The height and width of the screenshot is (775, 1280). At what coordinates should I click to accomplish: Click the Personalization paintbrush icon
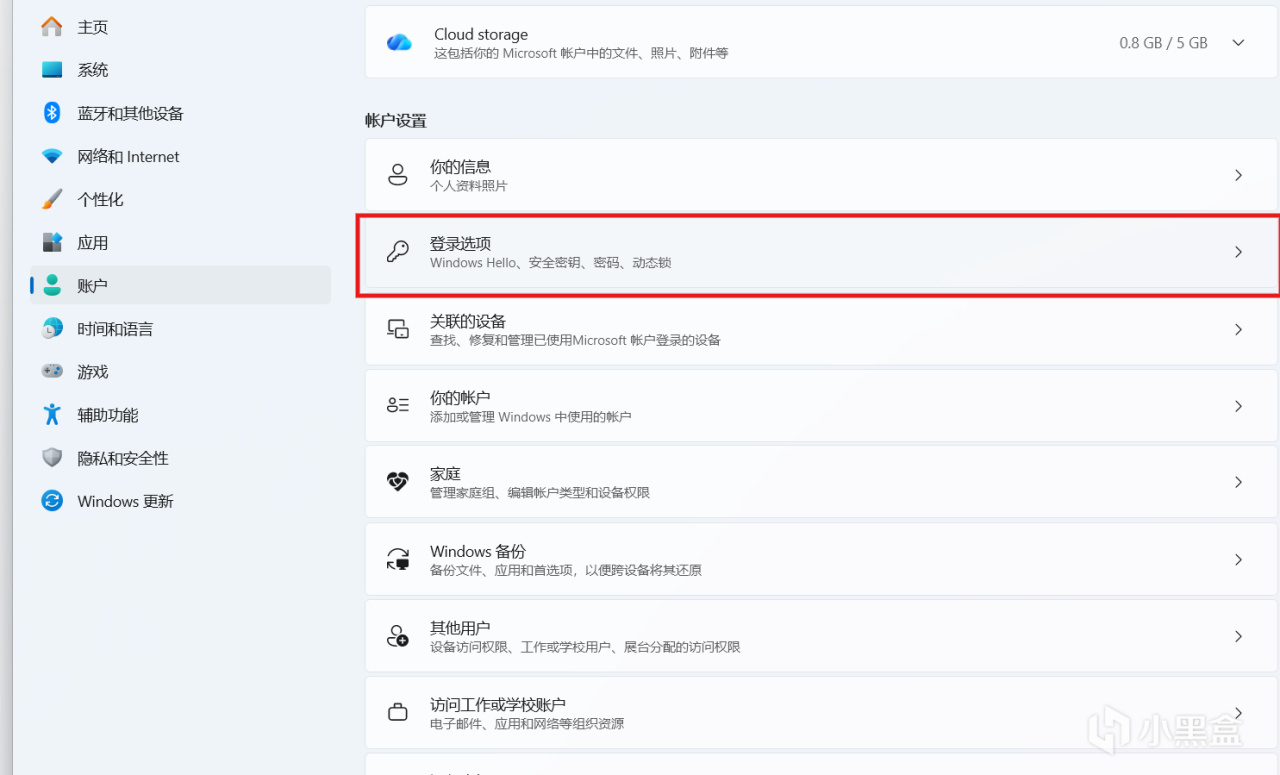(52, 199)
